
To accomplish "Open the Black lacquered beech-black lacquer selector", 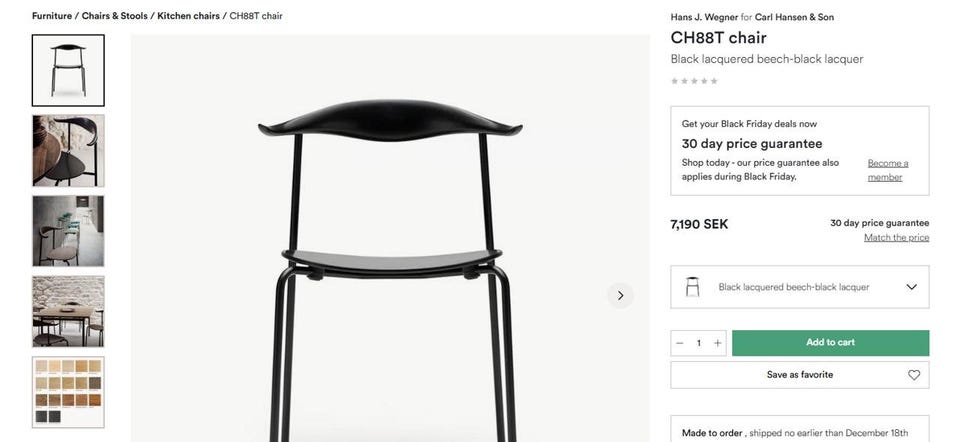I will coord(800,287).
